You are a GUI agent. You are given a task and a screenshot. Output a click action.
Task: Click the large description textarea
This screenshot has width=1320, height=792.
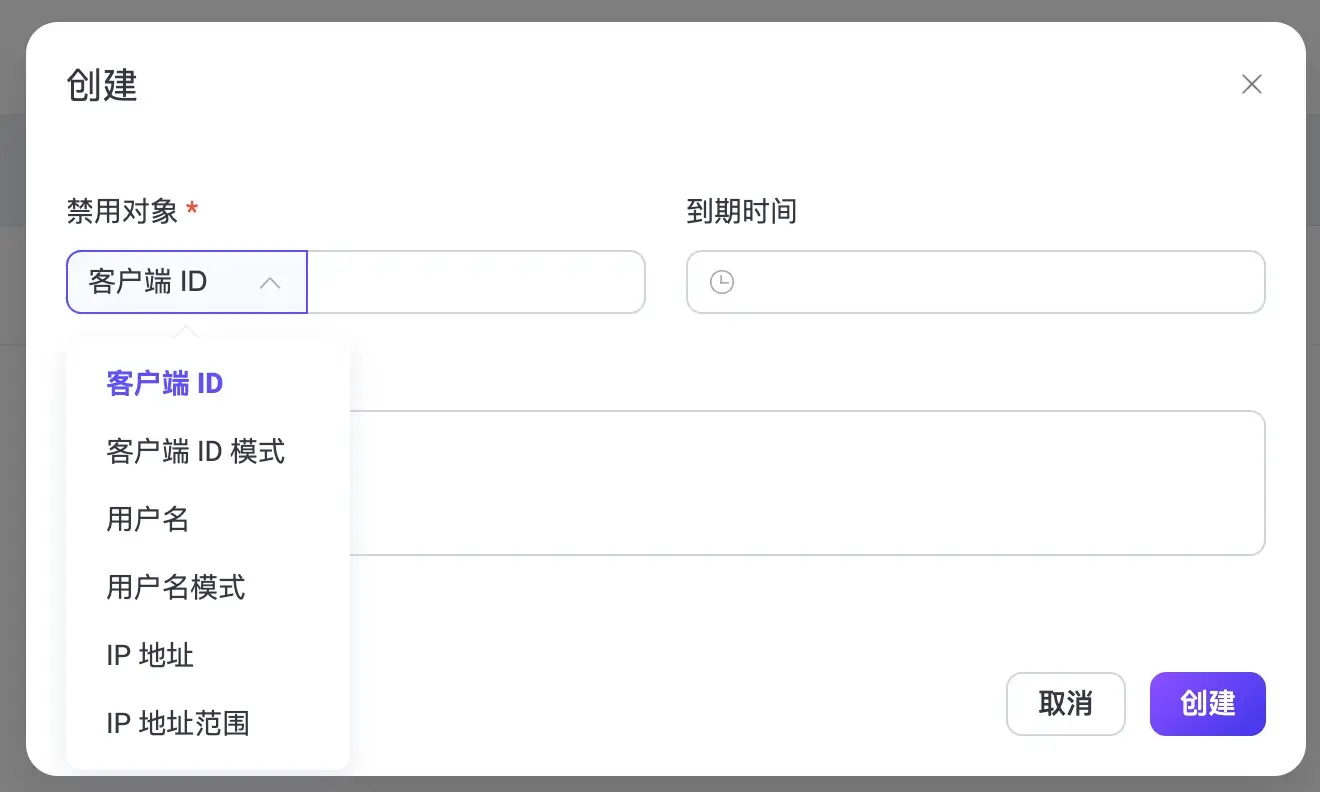800,482
